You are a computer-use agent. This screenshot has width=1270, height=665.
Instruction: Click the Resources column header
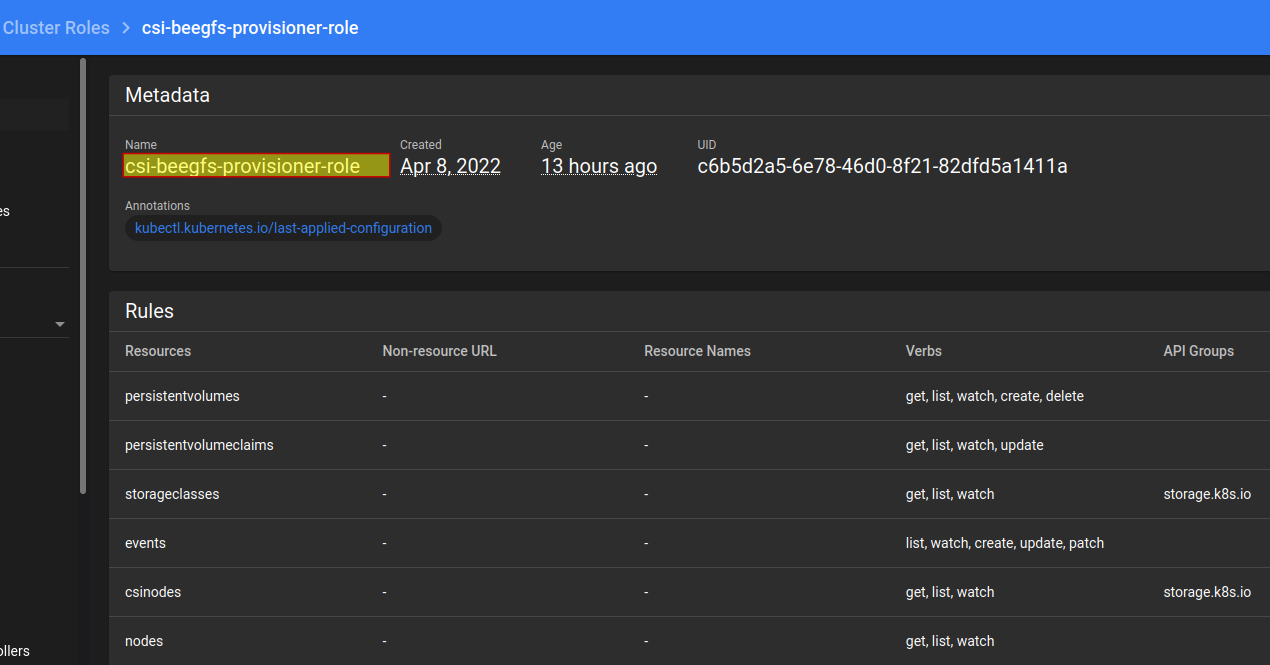(x=158, y=351)
